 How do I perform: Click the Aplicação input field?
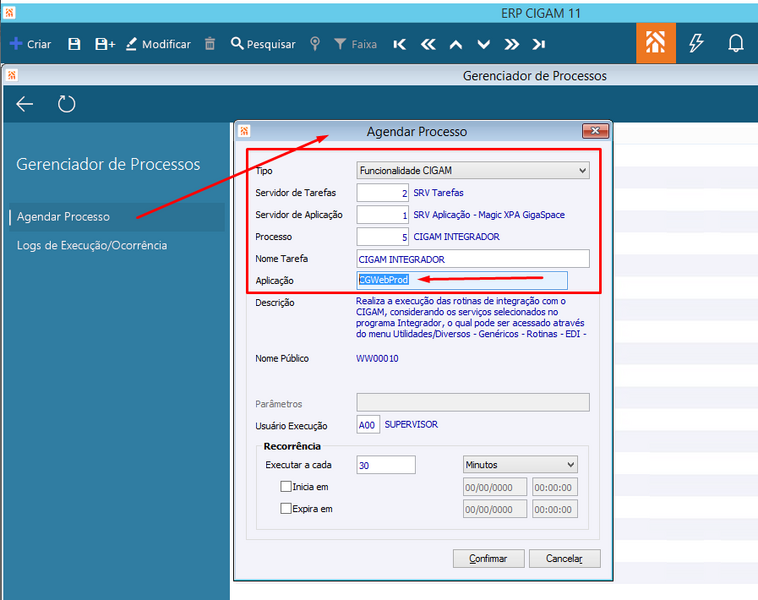click(x=462, y=280)
